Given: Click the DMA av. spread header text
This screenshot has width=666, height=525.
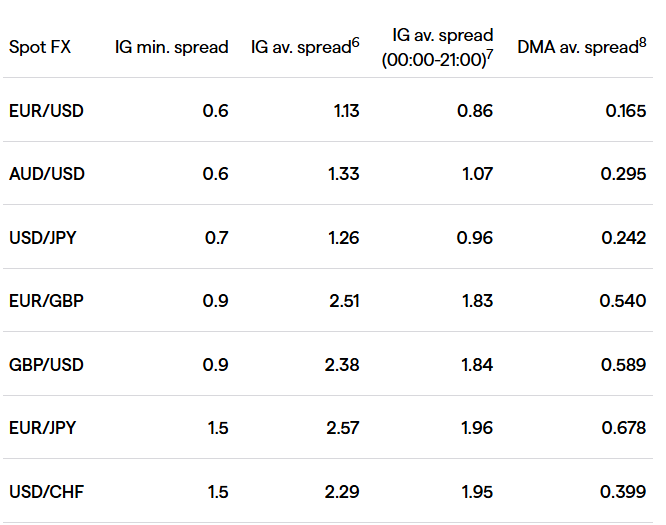Looking at the screenshot, I should [576, 47].
